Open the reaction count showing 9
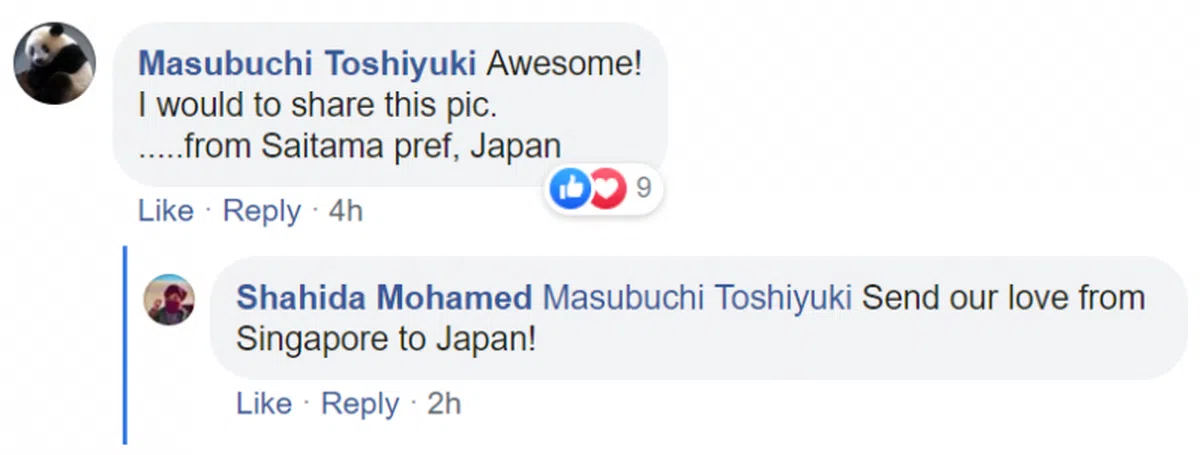The width and height of the screenshot is (1200, 455). tap(643, 188)
